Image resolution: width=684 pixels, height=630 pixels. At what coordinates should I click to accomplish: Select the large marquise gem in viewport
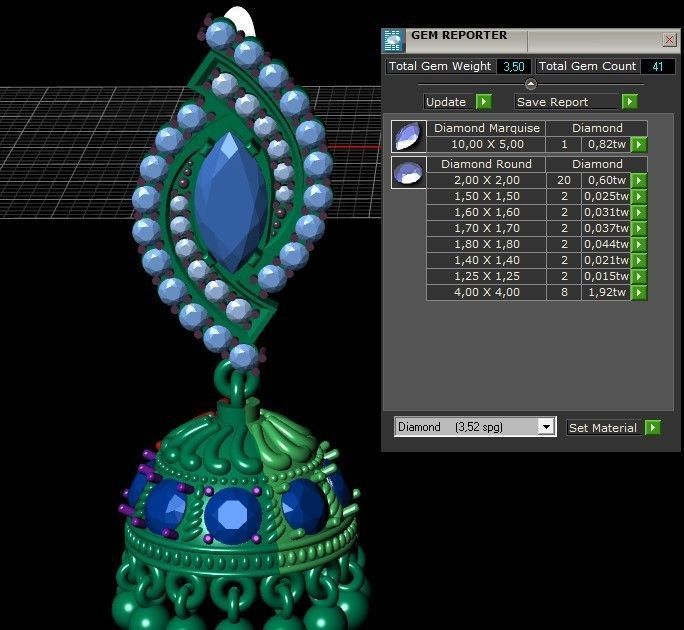(x=230, y=203)
